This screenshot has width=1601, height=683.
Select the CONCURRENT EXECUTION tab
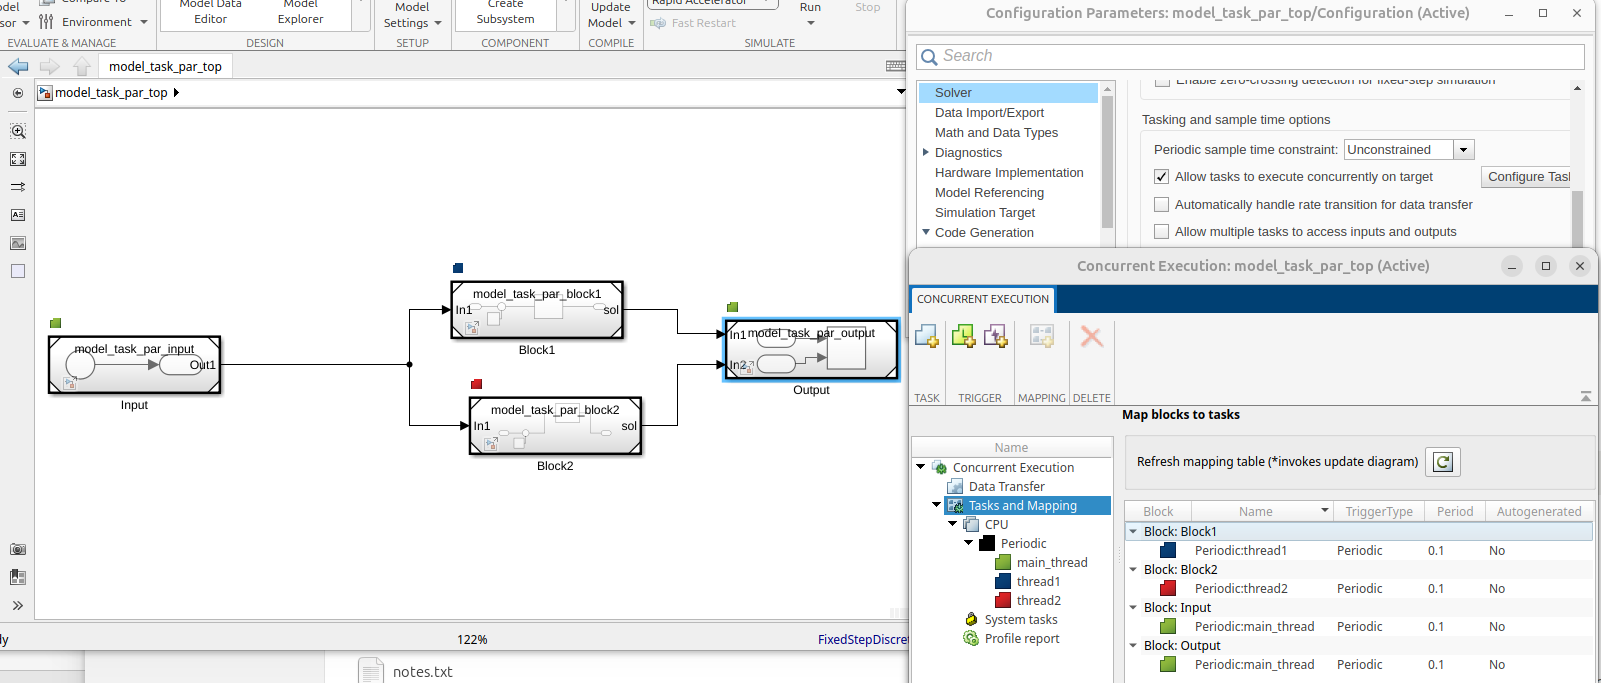(x=982, y=299)
